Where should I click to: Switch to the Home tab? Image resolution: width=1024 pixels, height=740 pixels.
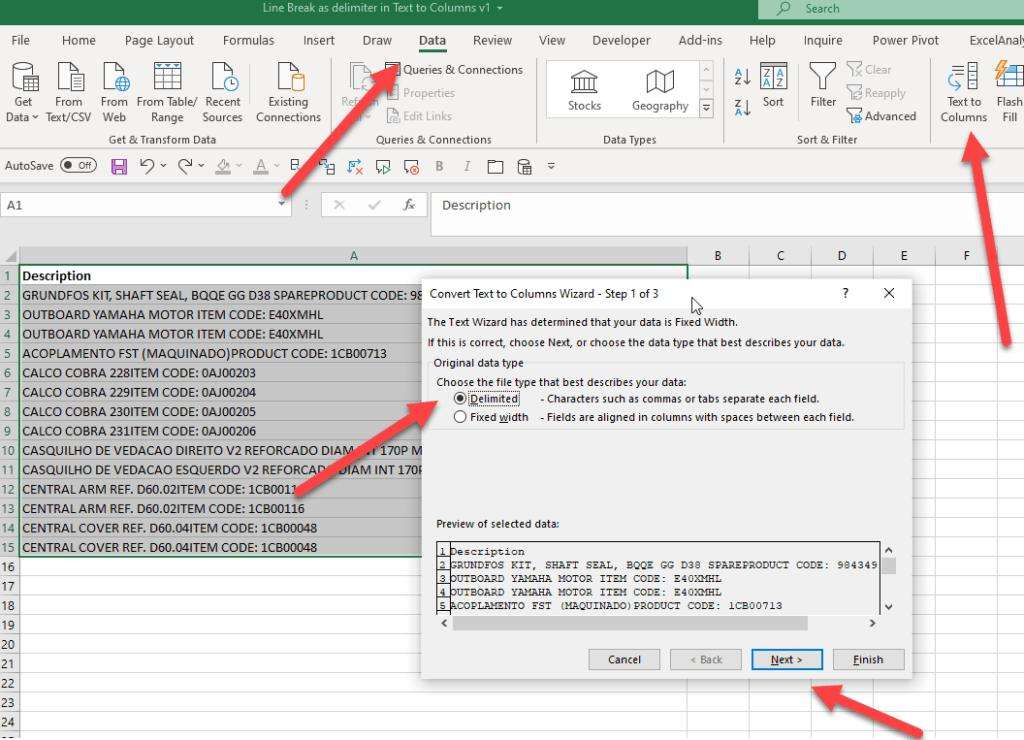click(78, 40)
